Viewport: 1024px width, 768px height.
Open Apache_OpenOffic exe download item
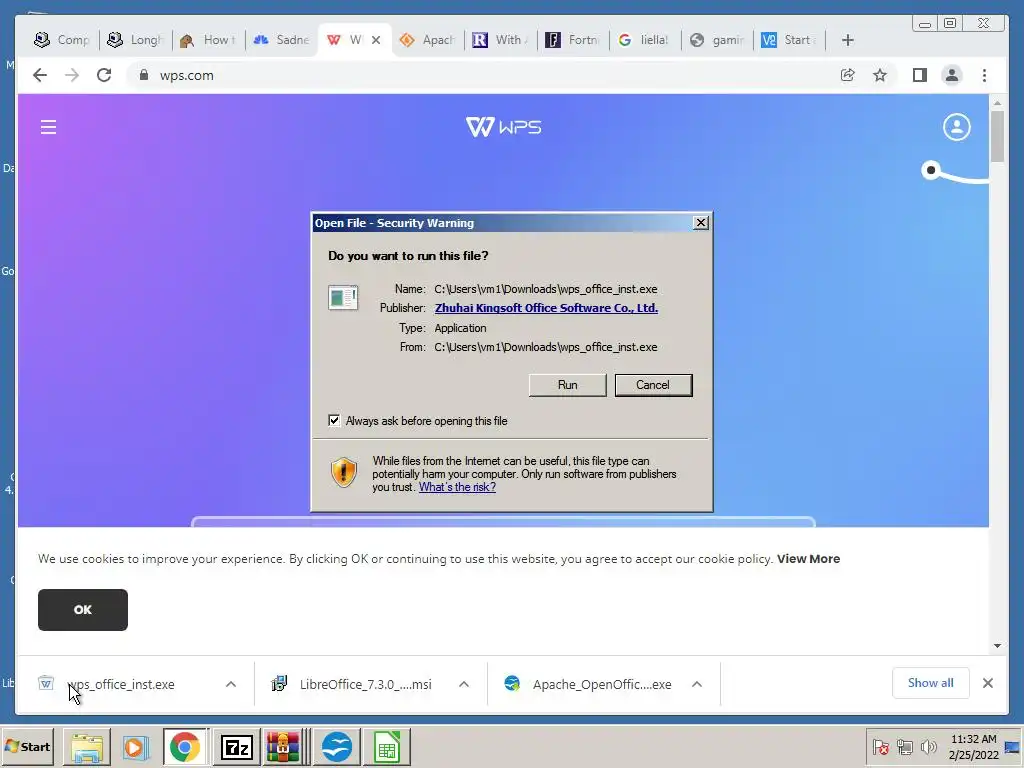[x=588, y=684]
